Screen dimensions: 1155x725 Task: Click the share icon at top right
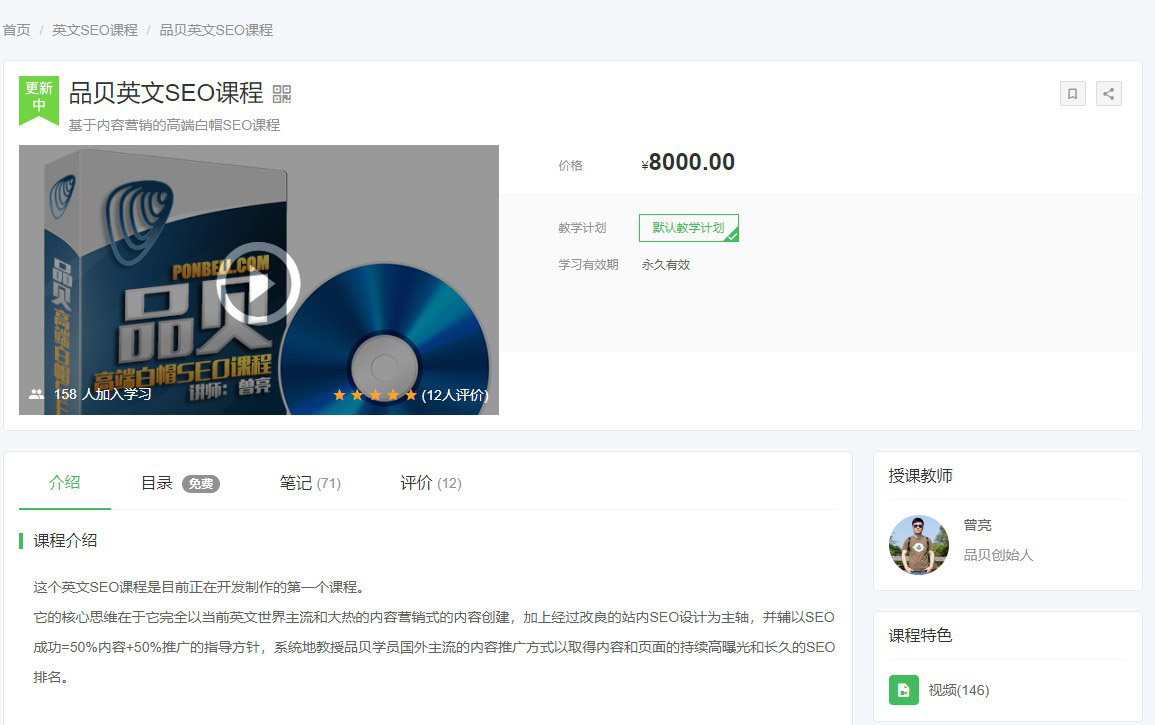[1108, 93]
